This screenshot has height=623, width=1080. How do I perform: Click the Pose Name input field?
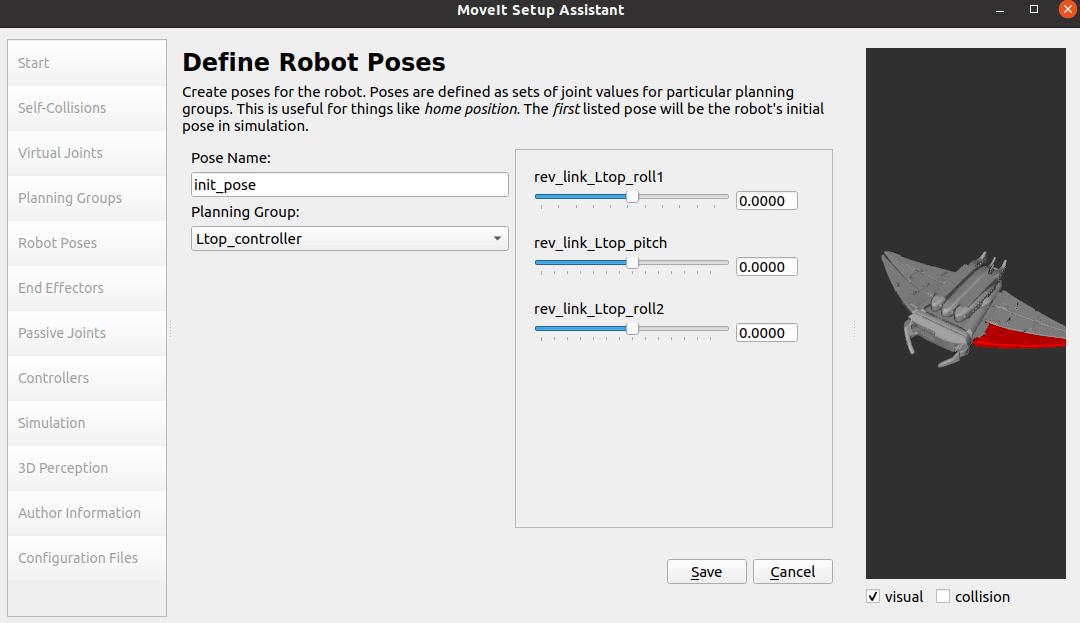(350, 184)
